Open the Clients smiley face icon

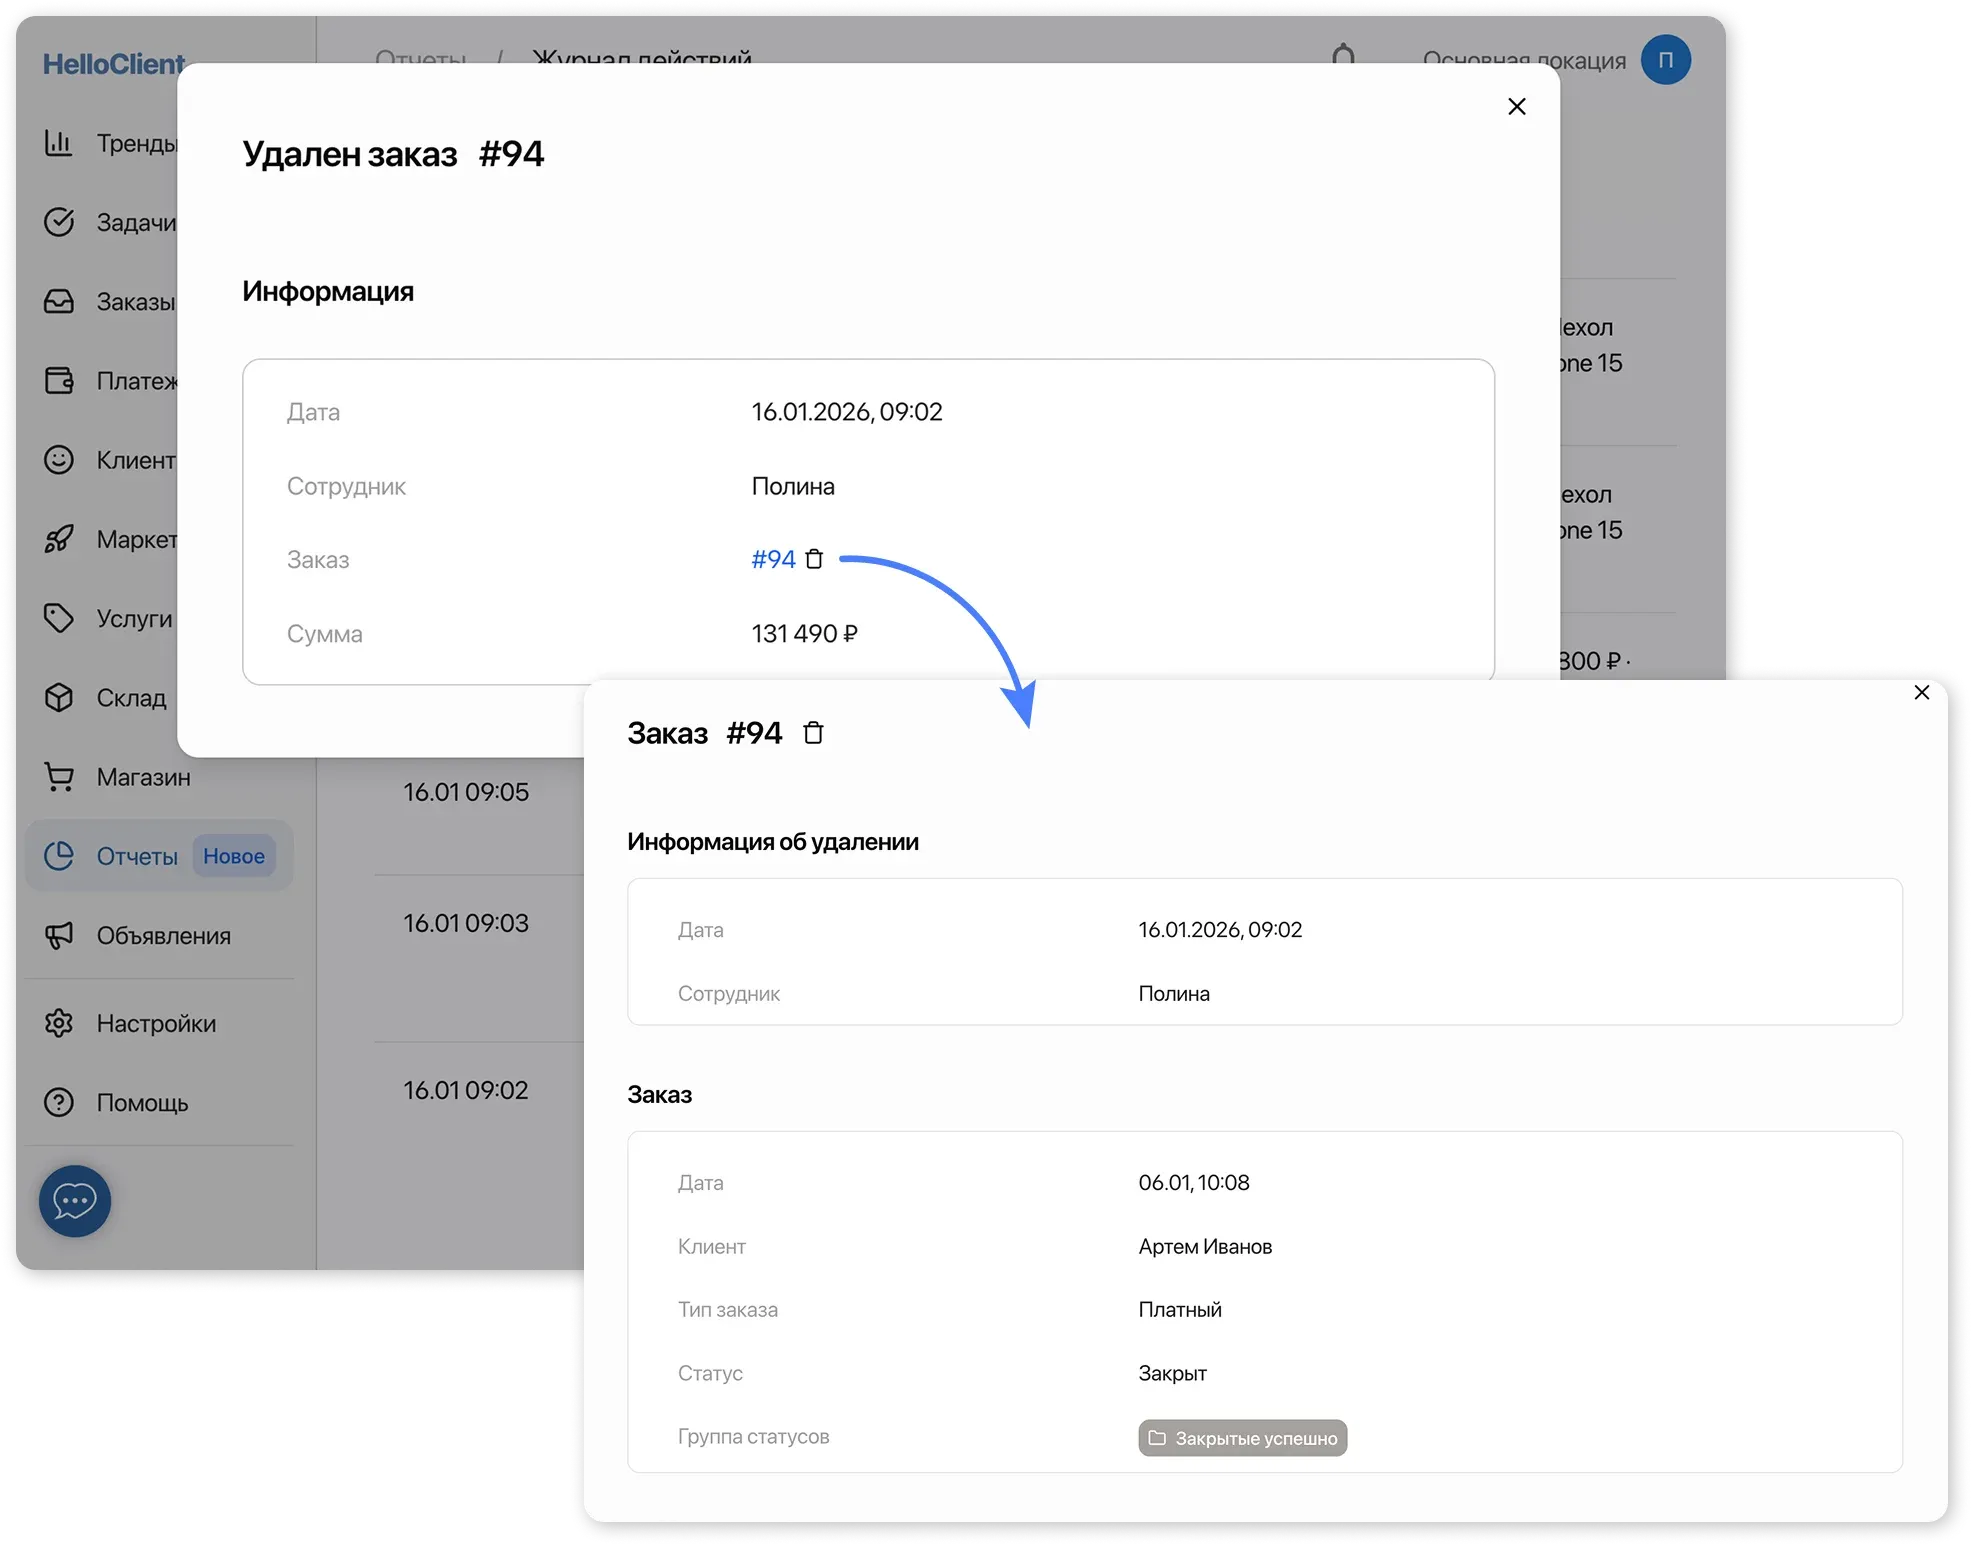[59, 460]
